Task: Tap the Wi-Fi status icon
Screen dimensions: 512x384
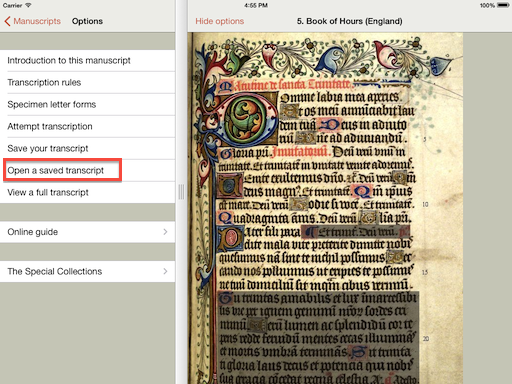Action: coord(28,5)
